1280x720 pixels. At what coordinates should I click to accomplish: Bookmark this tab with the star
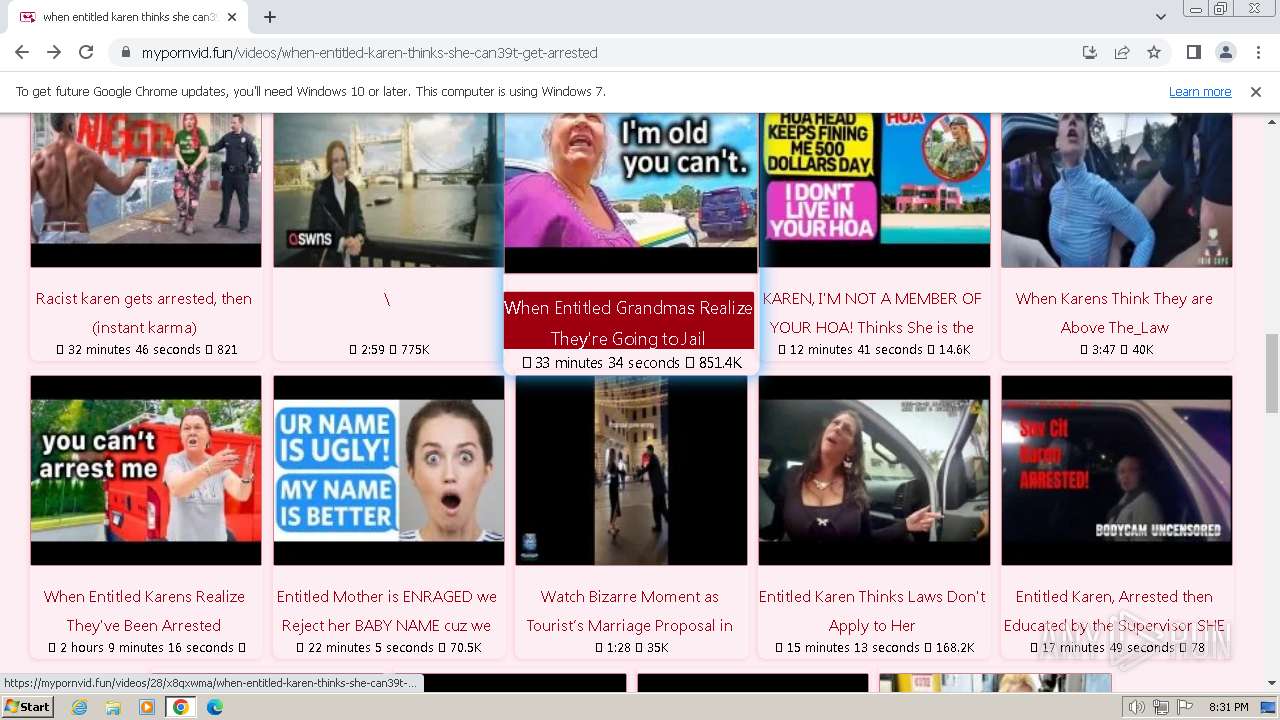(1154, 52)
